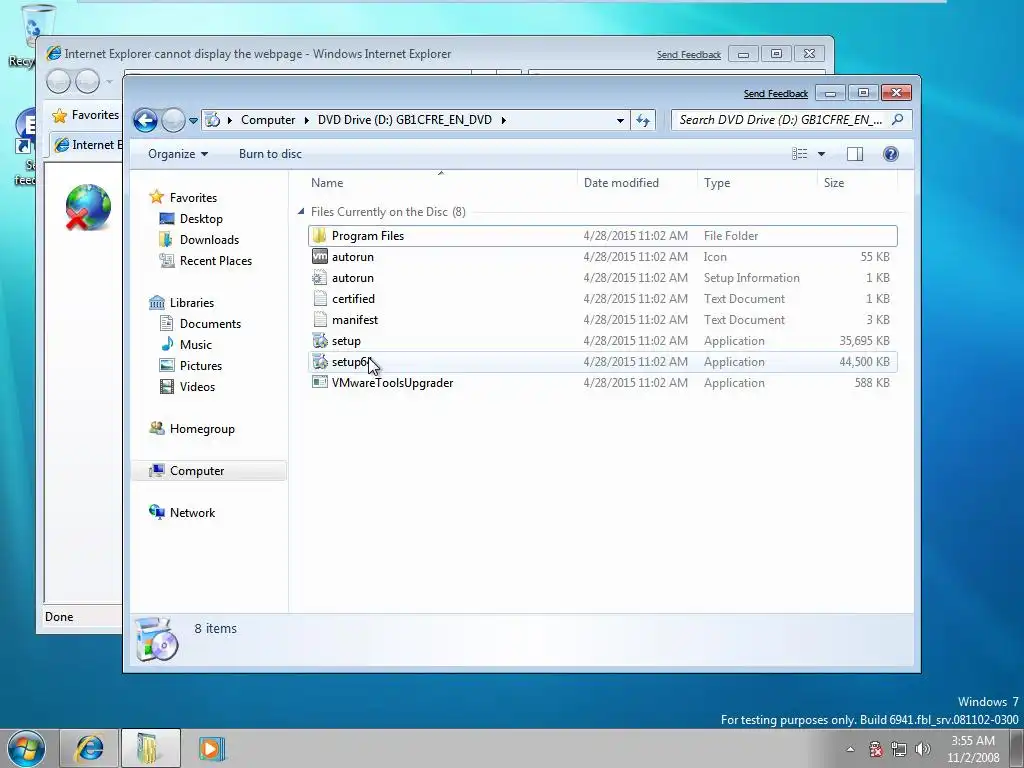Open the Windows Start orb
Image resolution: width=1024 pixels, height=768 pixels.
pos(27,748)
